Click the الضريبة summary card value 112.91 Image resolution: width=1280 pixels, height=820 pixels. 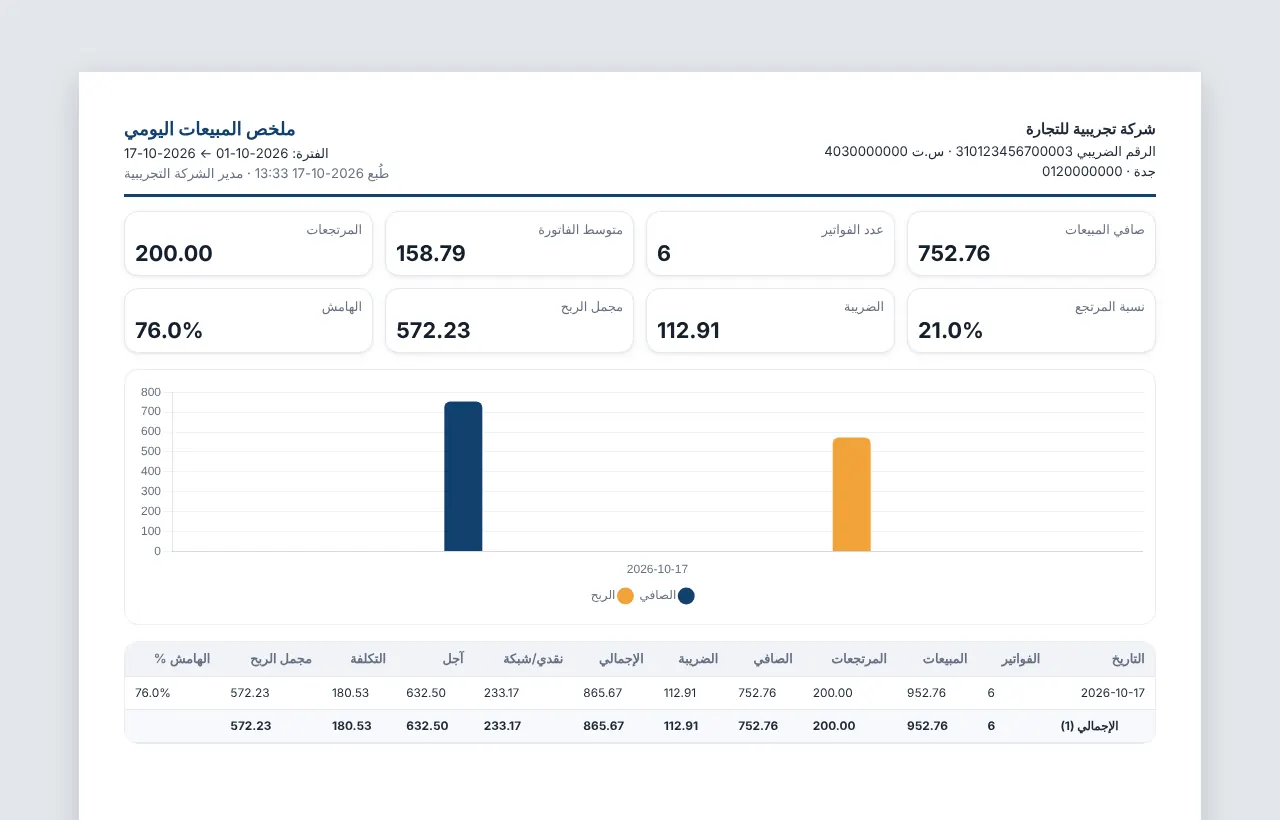coord(688,330)
